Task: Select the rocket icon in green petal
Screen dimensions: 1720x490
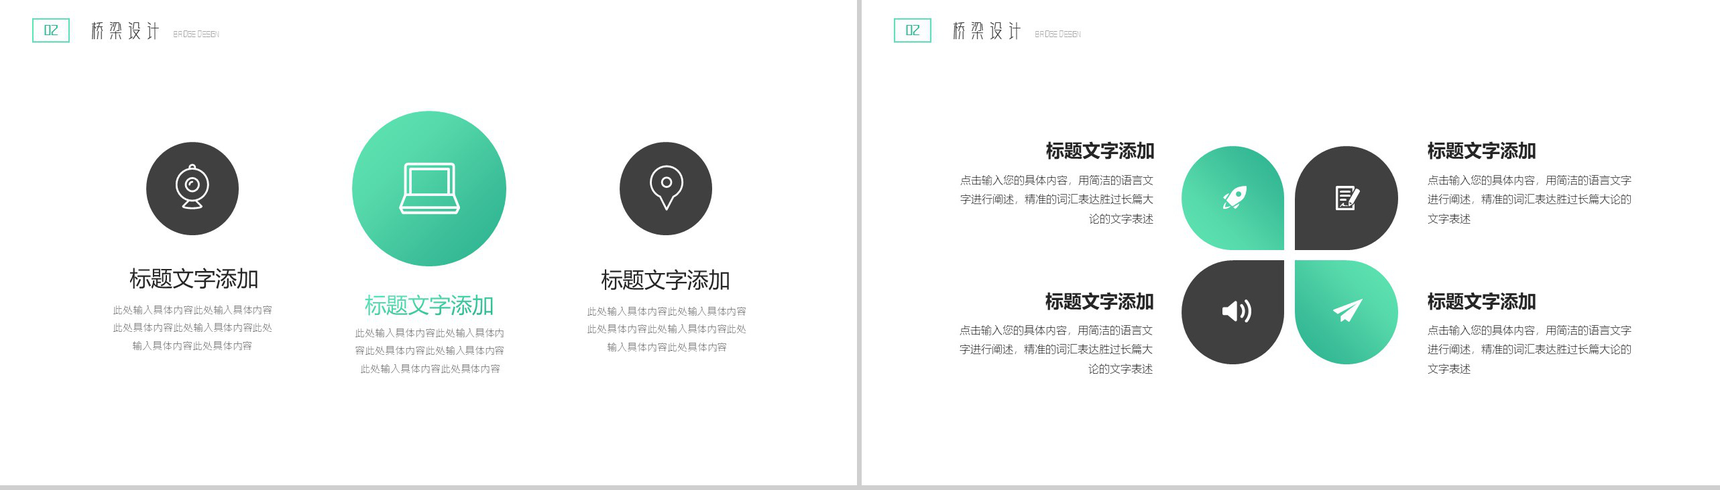Action: click(x=1234, y=198)
